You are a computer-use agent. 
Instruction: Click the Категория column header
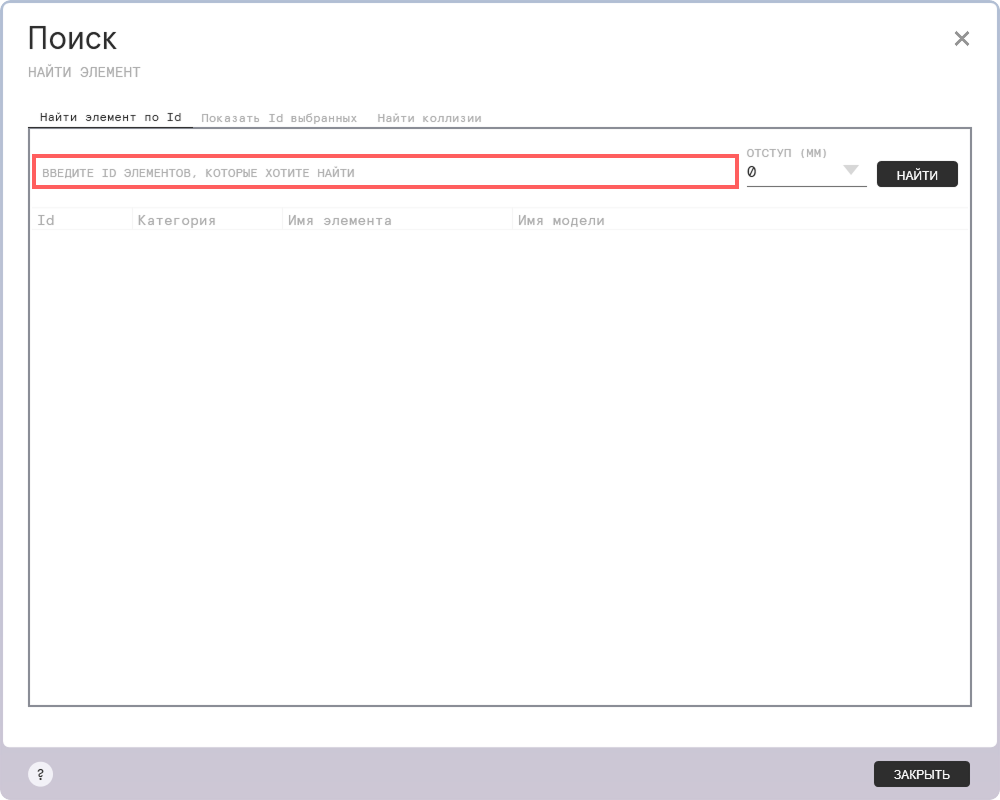tap(177, 220)
